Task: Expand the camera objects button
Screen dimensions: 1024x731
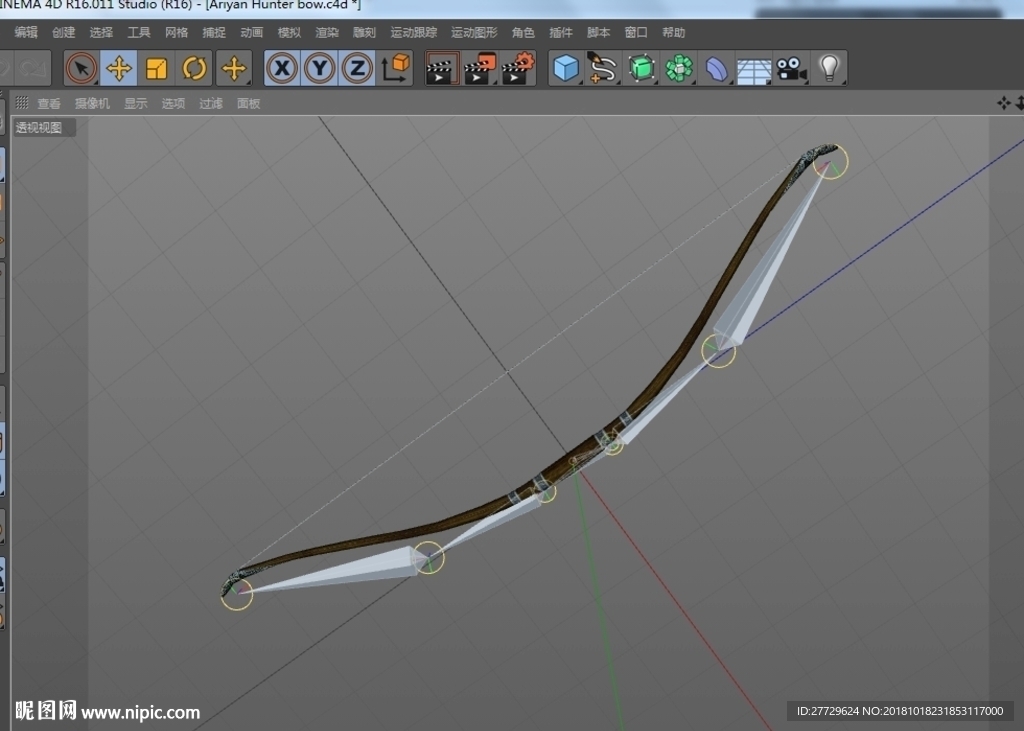Action: (792, 68)
